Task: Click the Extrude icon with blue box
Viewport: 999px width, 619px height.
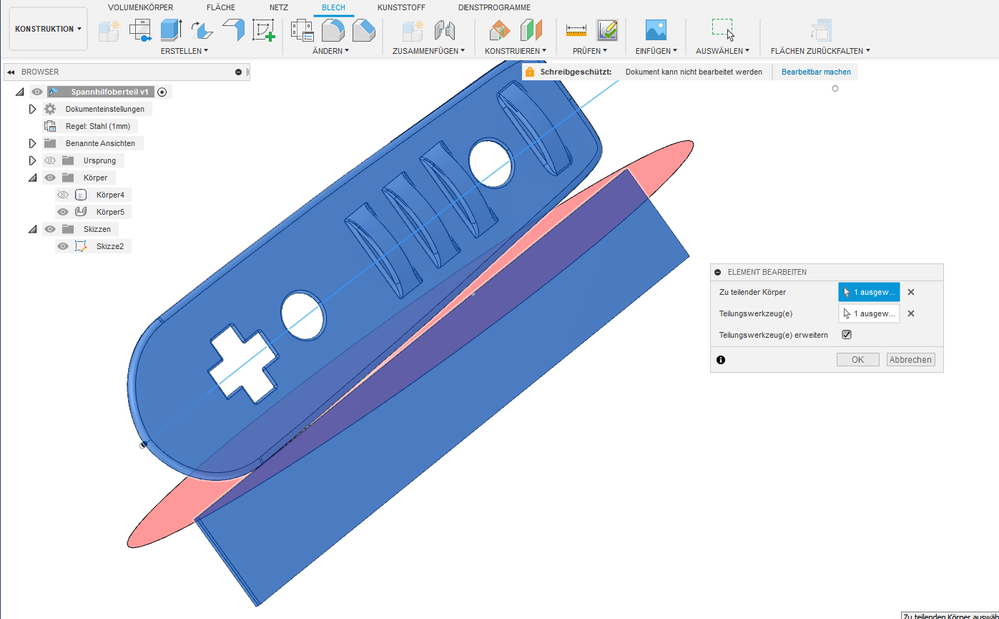Action: pos(171,30)
